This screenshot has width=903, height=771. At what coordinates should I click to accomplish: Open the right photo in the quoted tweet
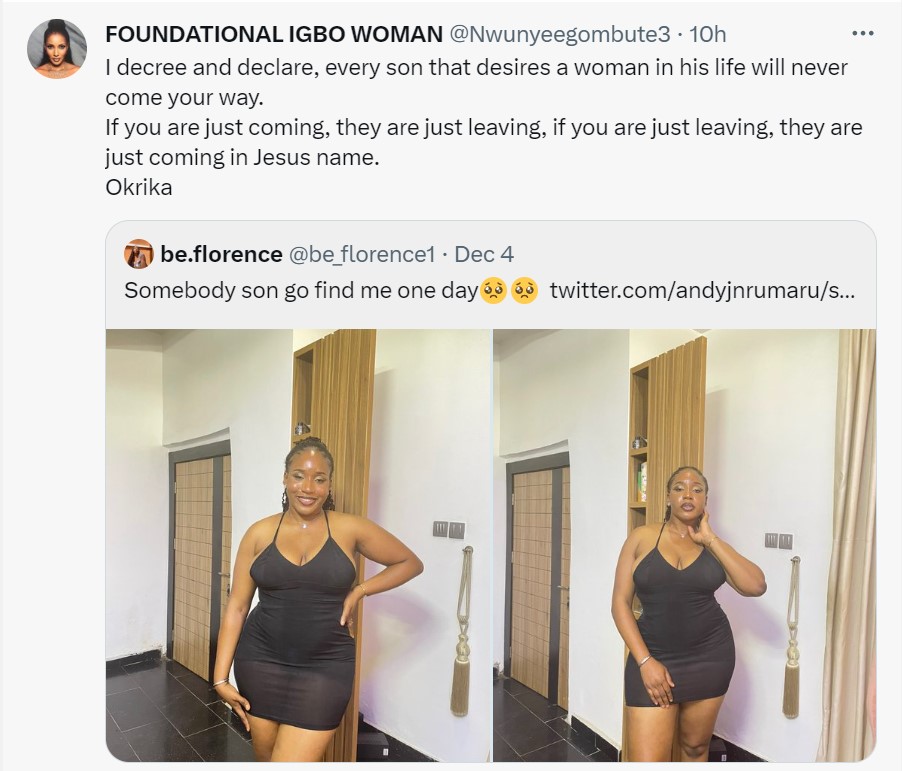click(685, 545)
